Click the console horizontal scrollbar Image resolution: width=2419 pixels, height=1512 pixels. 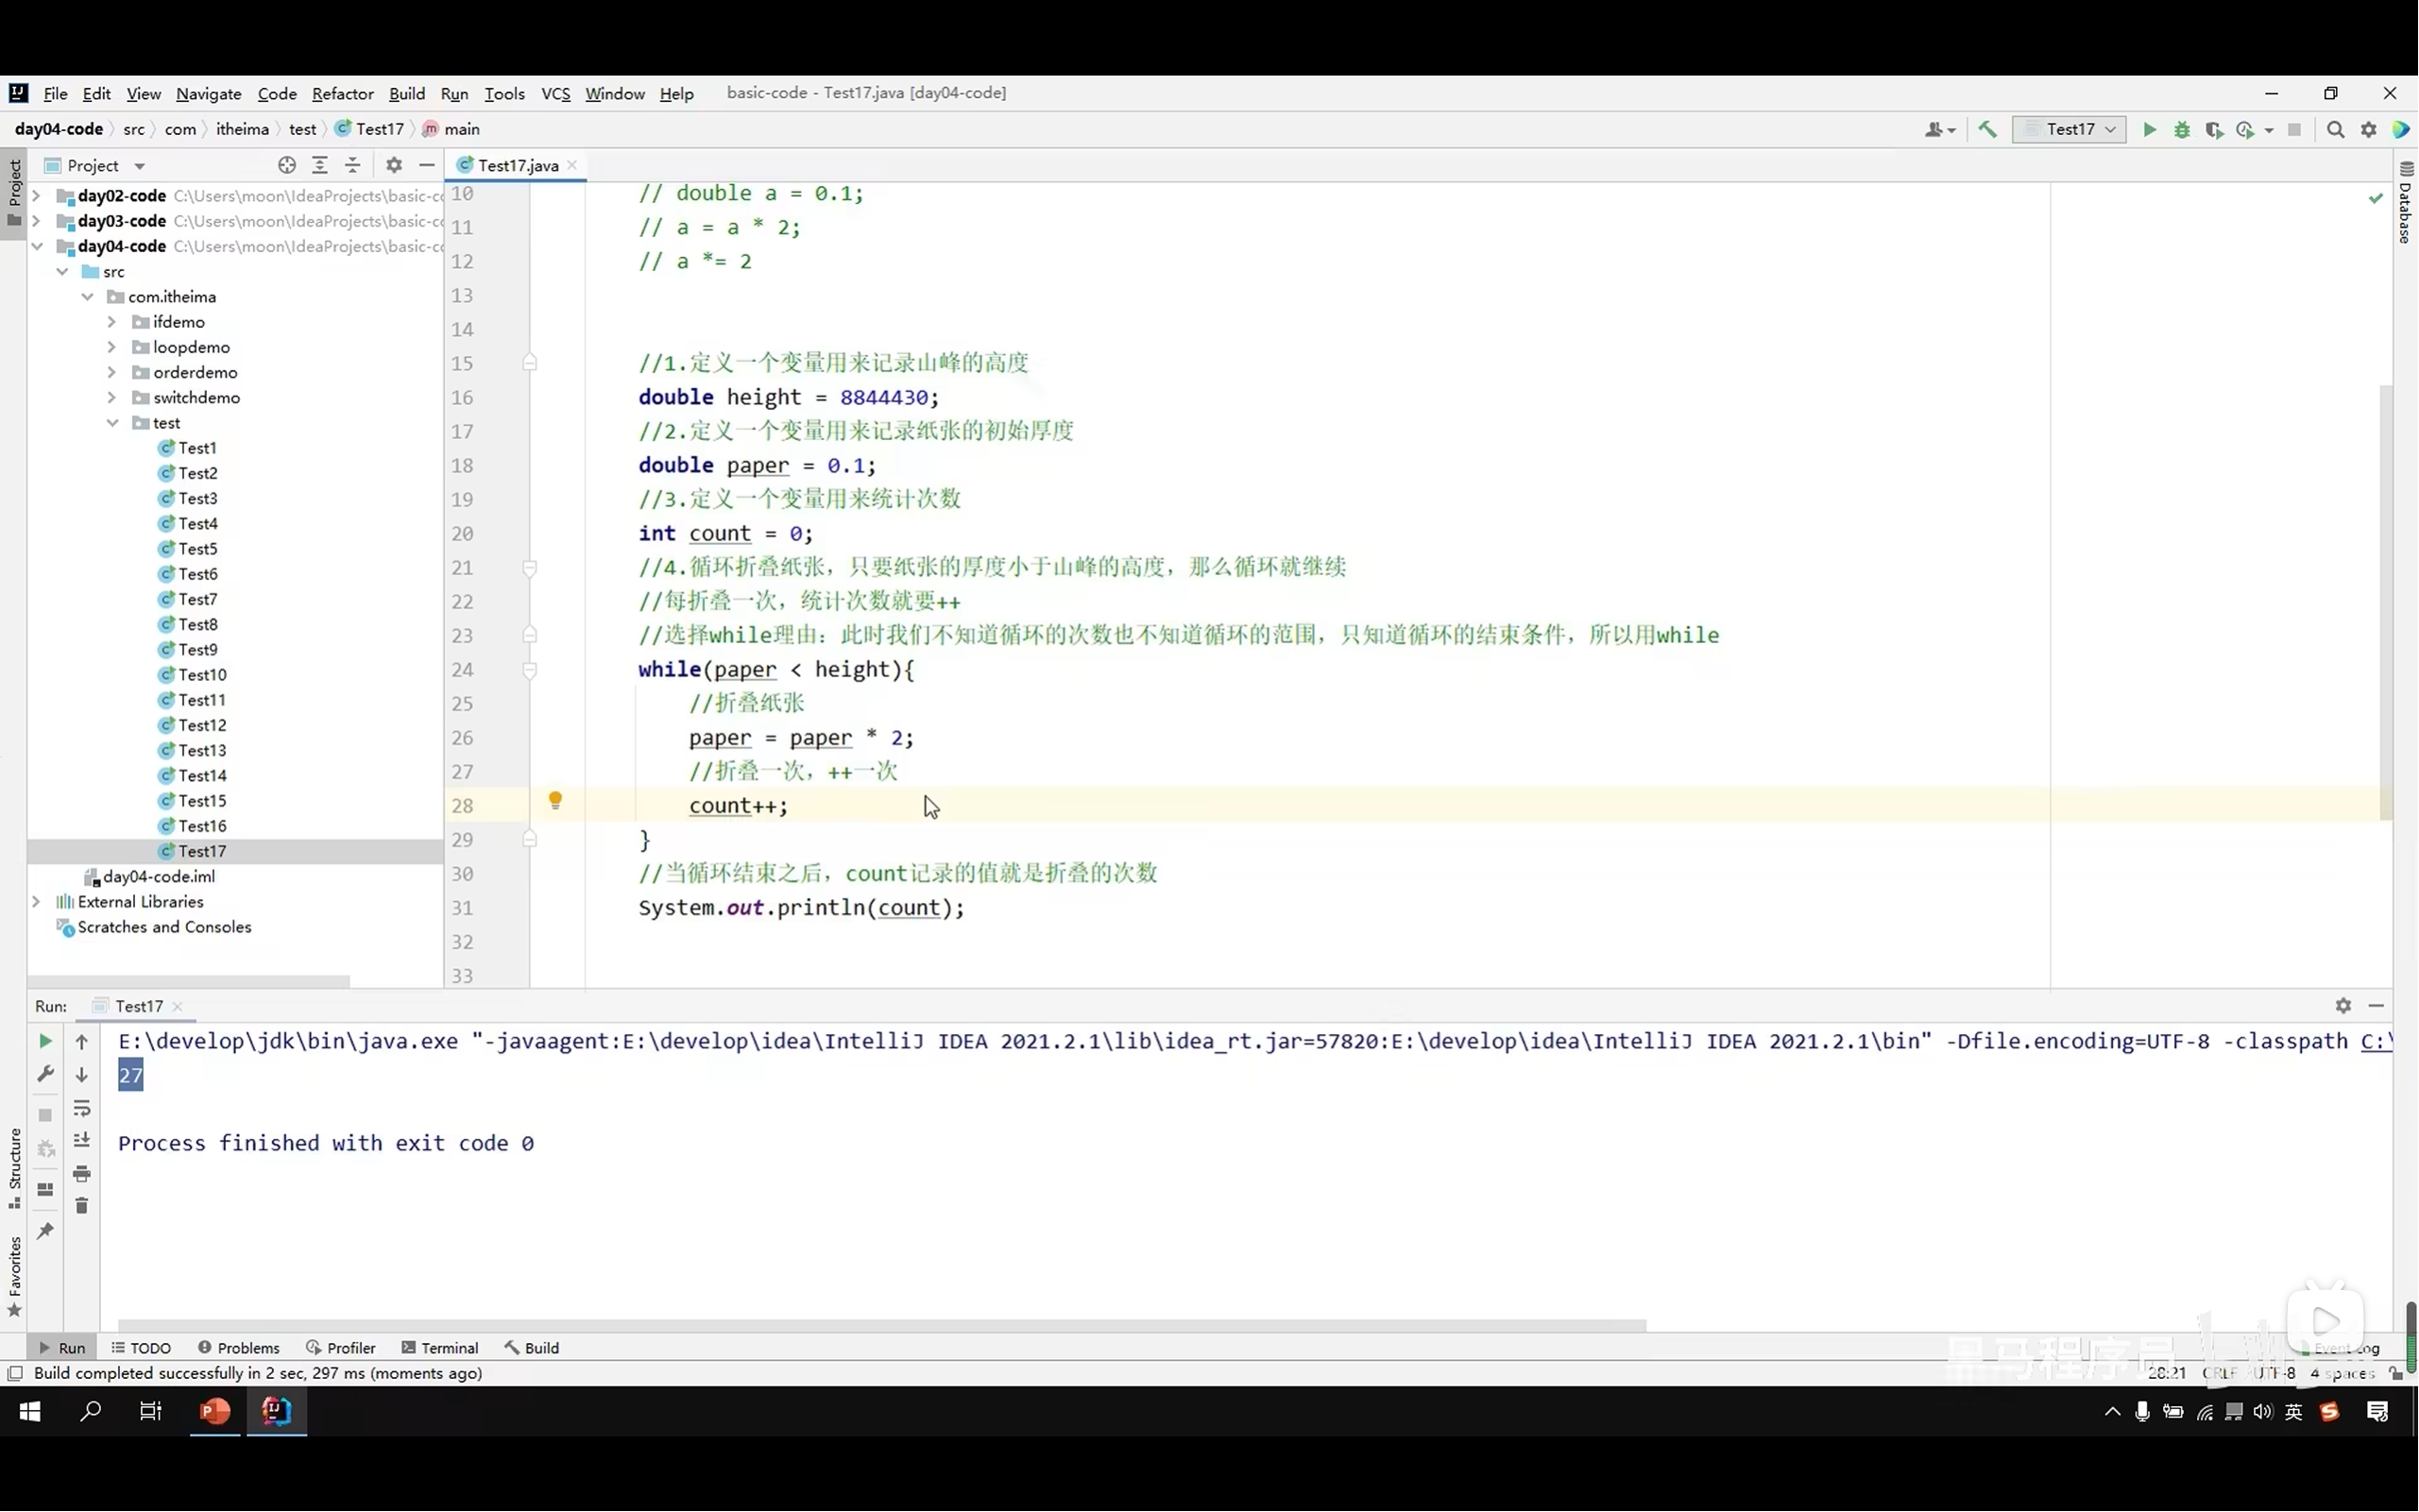pyautogui.click(x=880, y=1326)
